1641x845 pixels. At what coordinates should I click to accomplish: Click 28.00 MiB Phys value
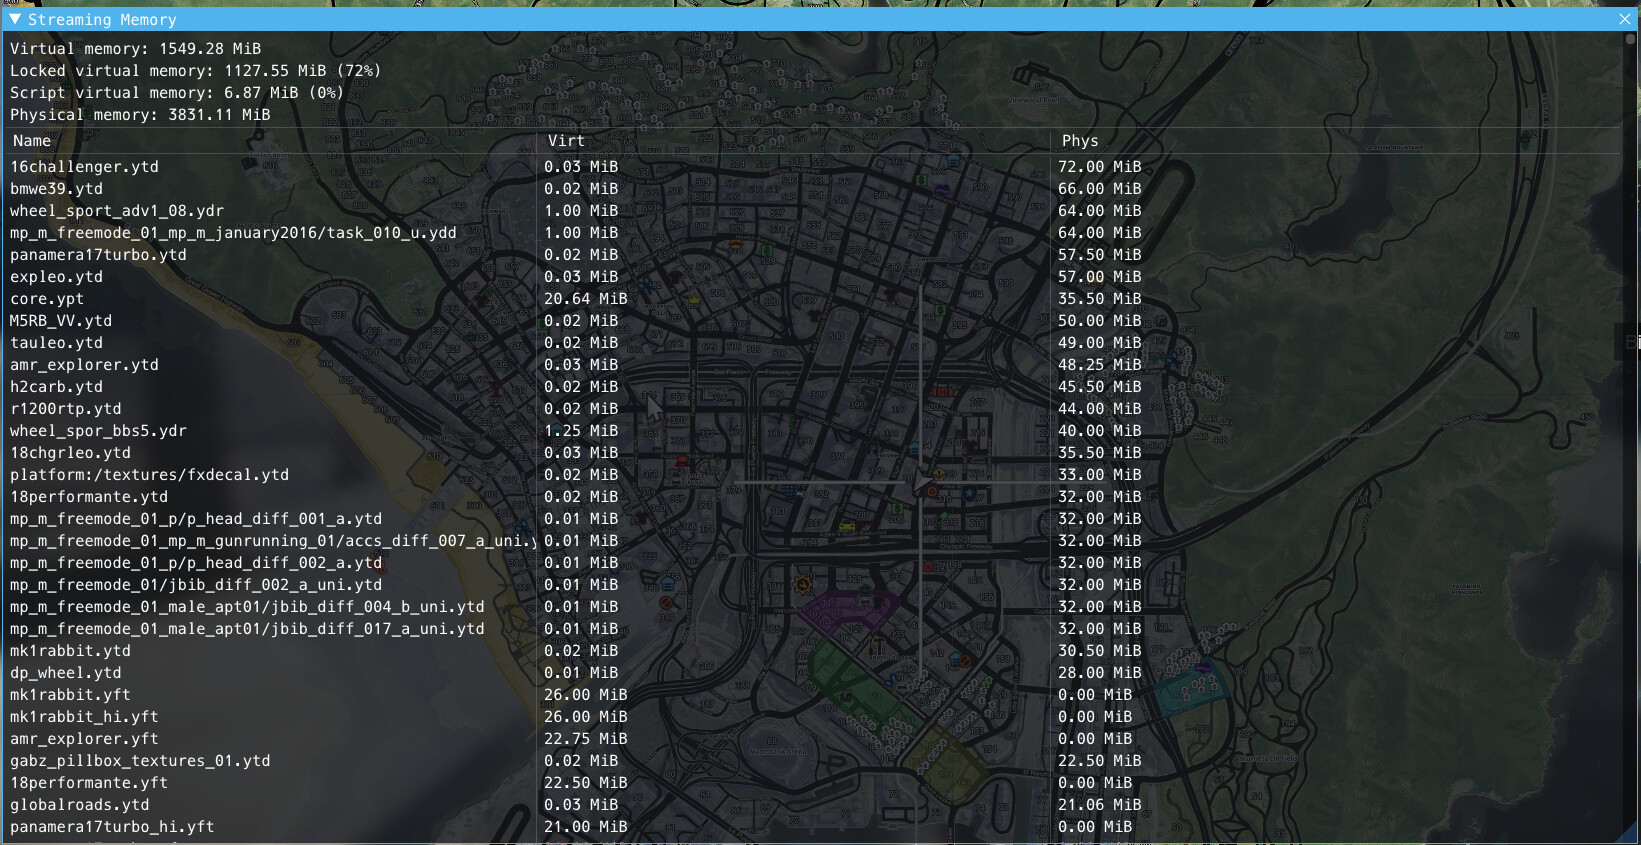click(1100, 673)
